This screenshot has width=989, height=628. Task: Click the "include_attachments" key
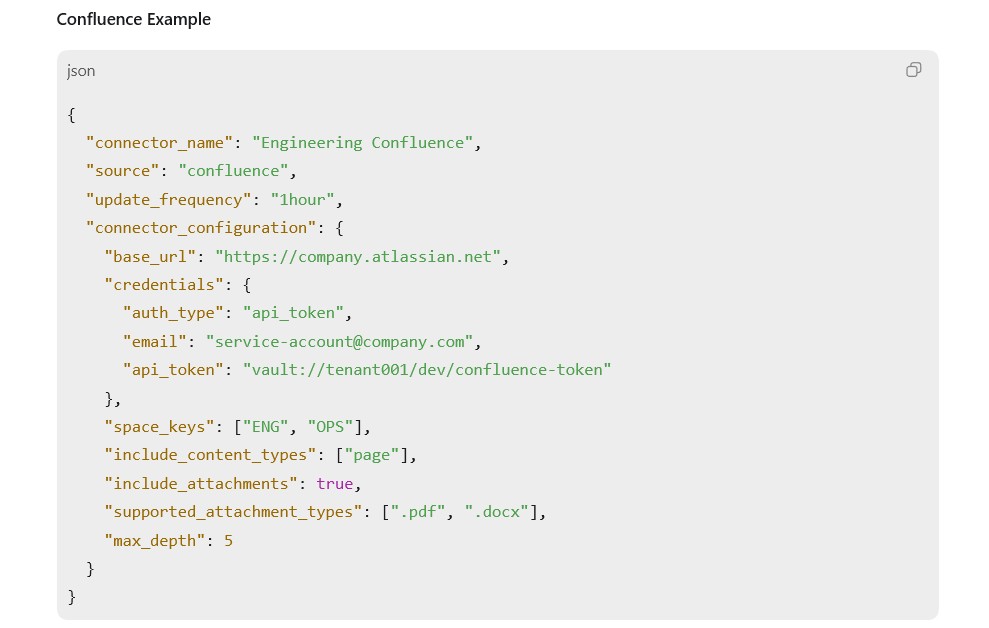click(201, 484)
